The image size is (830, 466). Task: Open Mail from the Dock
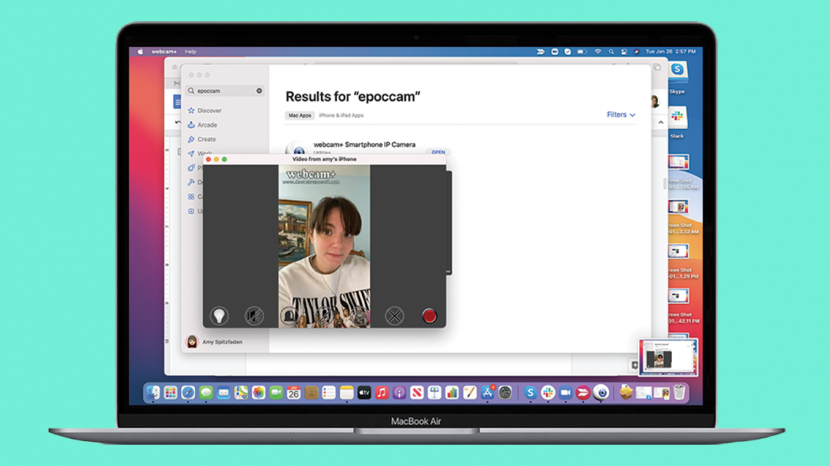[223, 392]
